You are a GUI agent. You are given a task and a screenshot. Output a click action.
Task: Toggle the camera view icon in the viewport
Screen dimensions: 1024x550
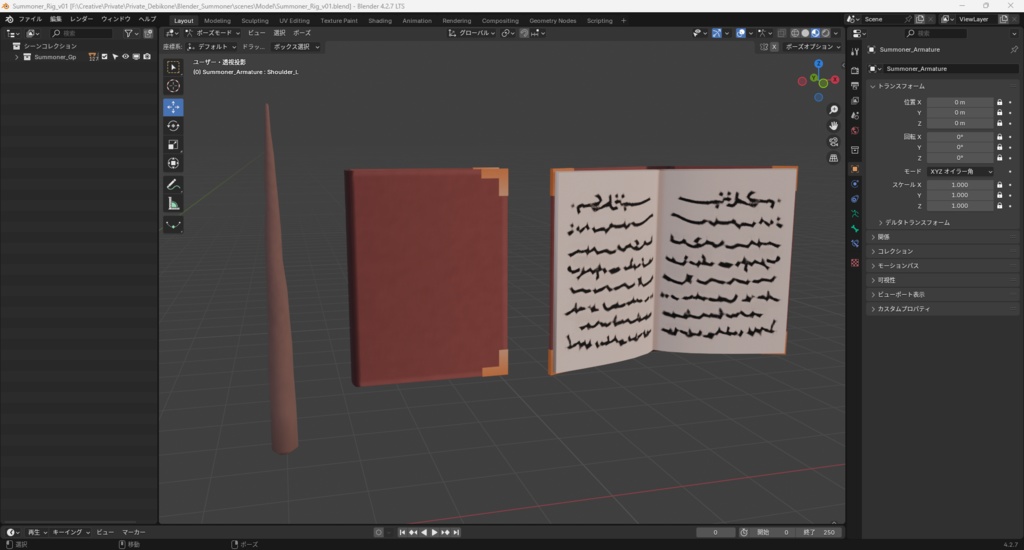point(833,142)
